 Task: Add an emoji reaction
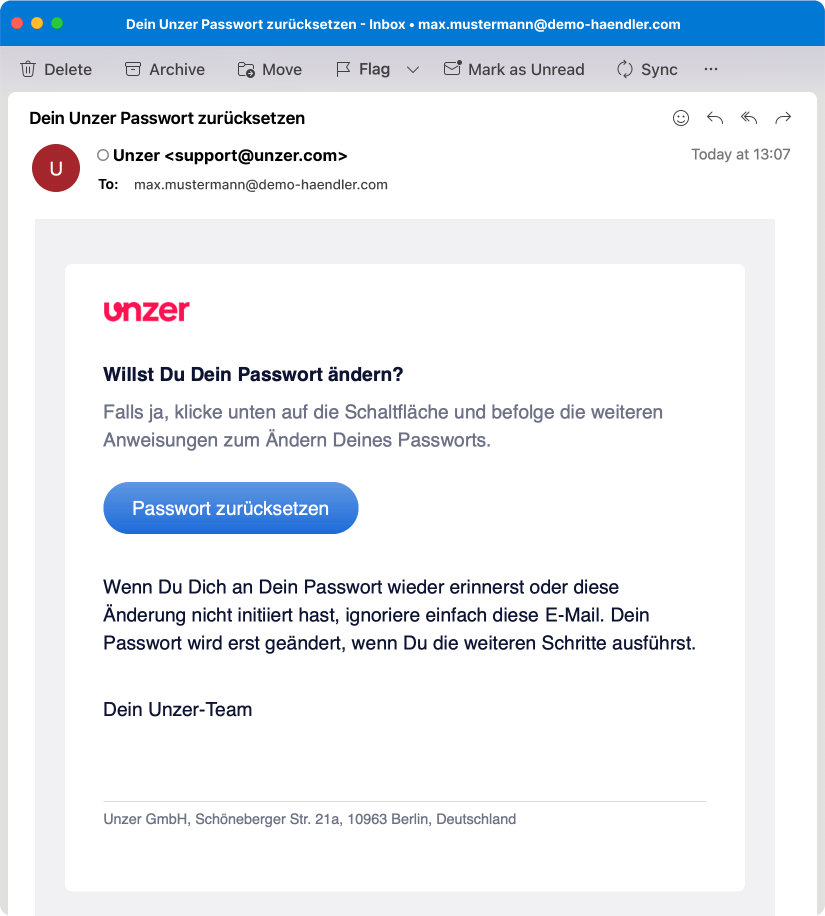[681, 118]
